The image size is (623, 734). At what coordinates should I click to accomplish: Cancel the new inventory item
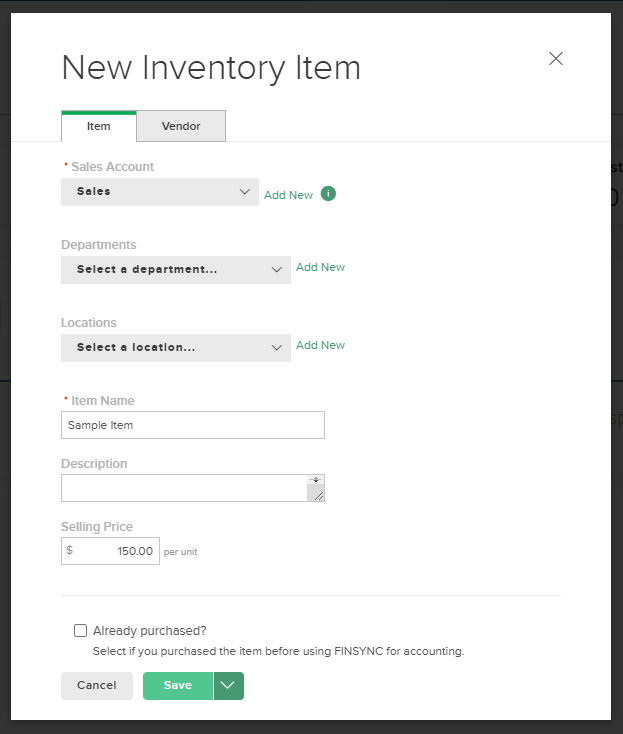(x=97, y=685)
